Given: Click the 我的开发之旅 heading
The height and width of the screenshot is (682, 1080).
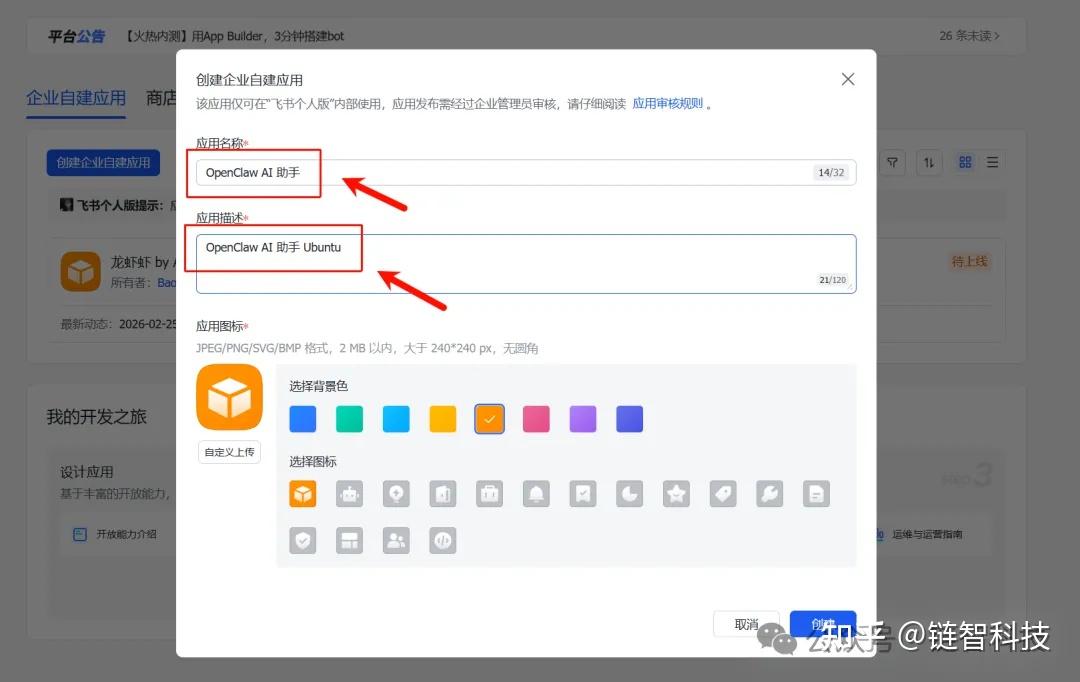Looking at the screenshot, I should (96, 417).
